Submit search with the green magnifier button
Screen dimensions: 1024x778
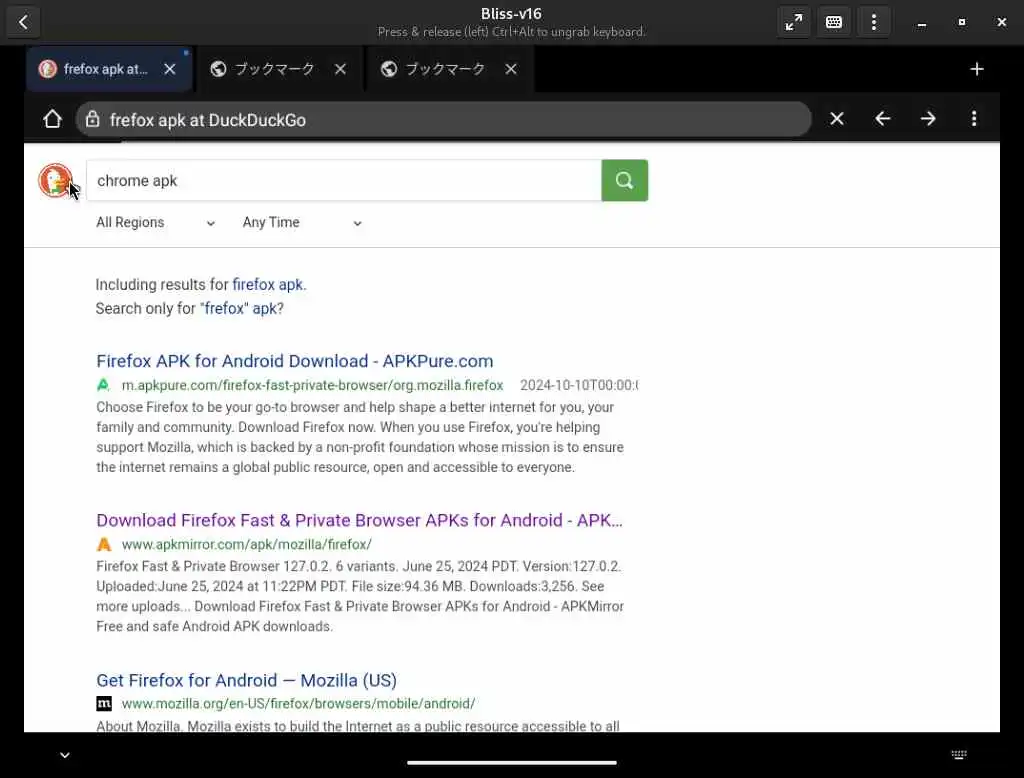tap(624, 180)
